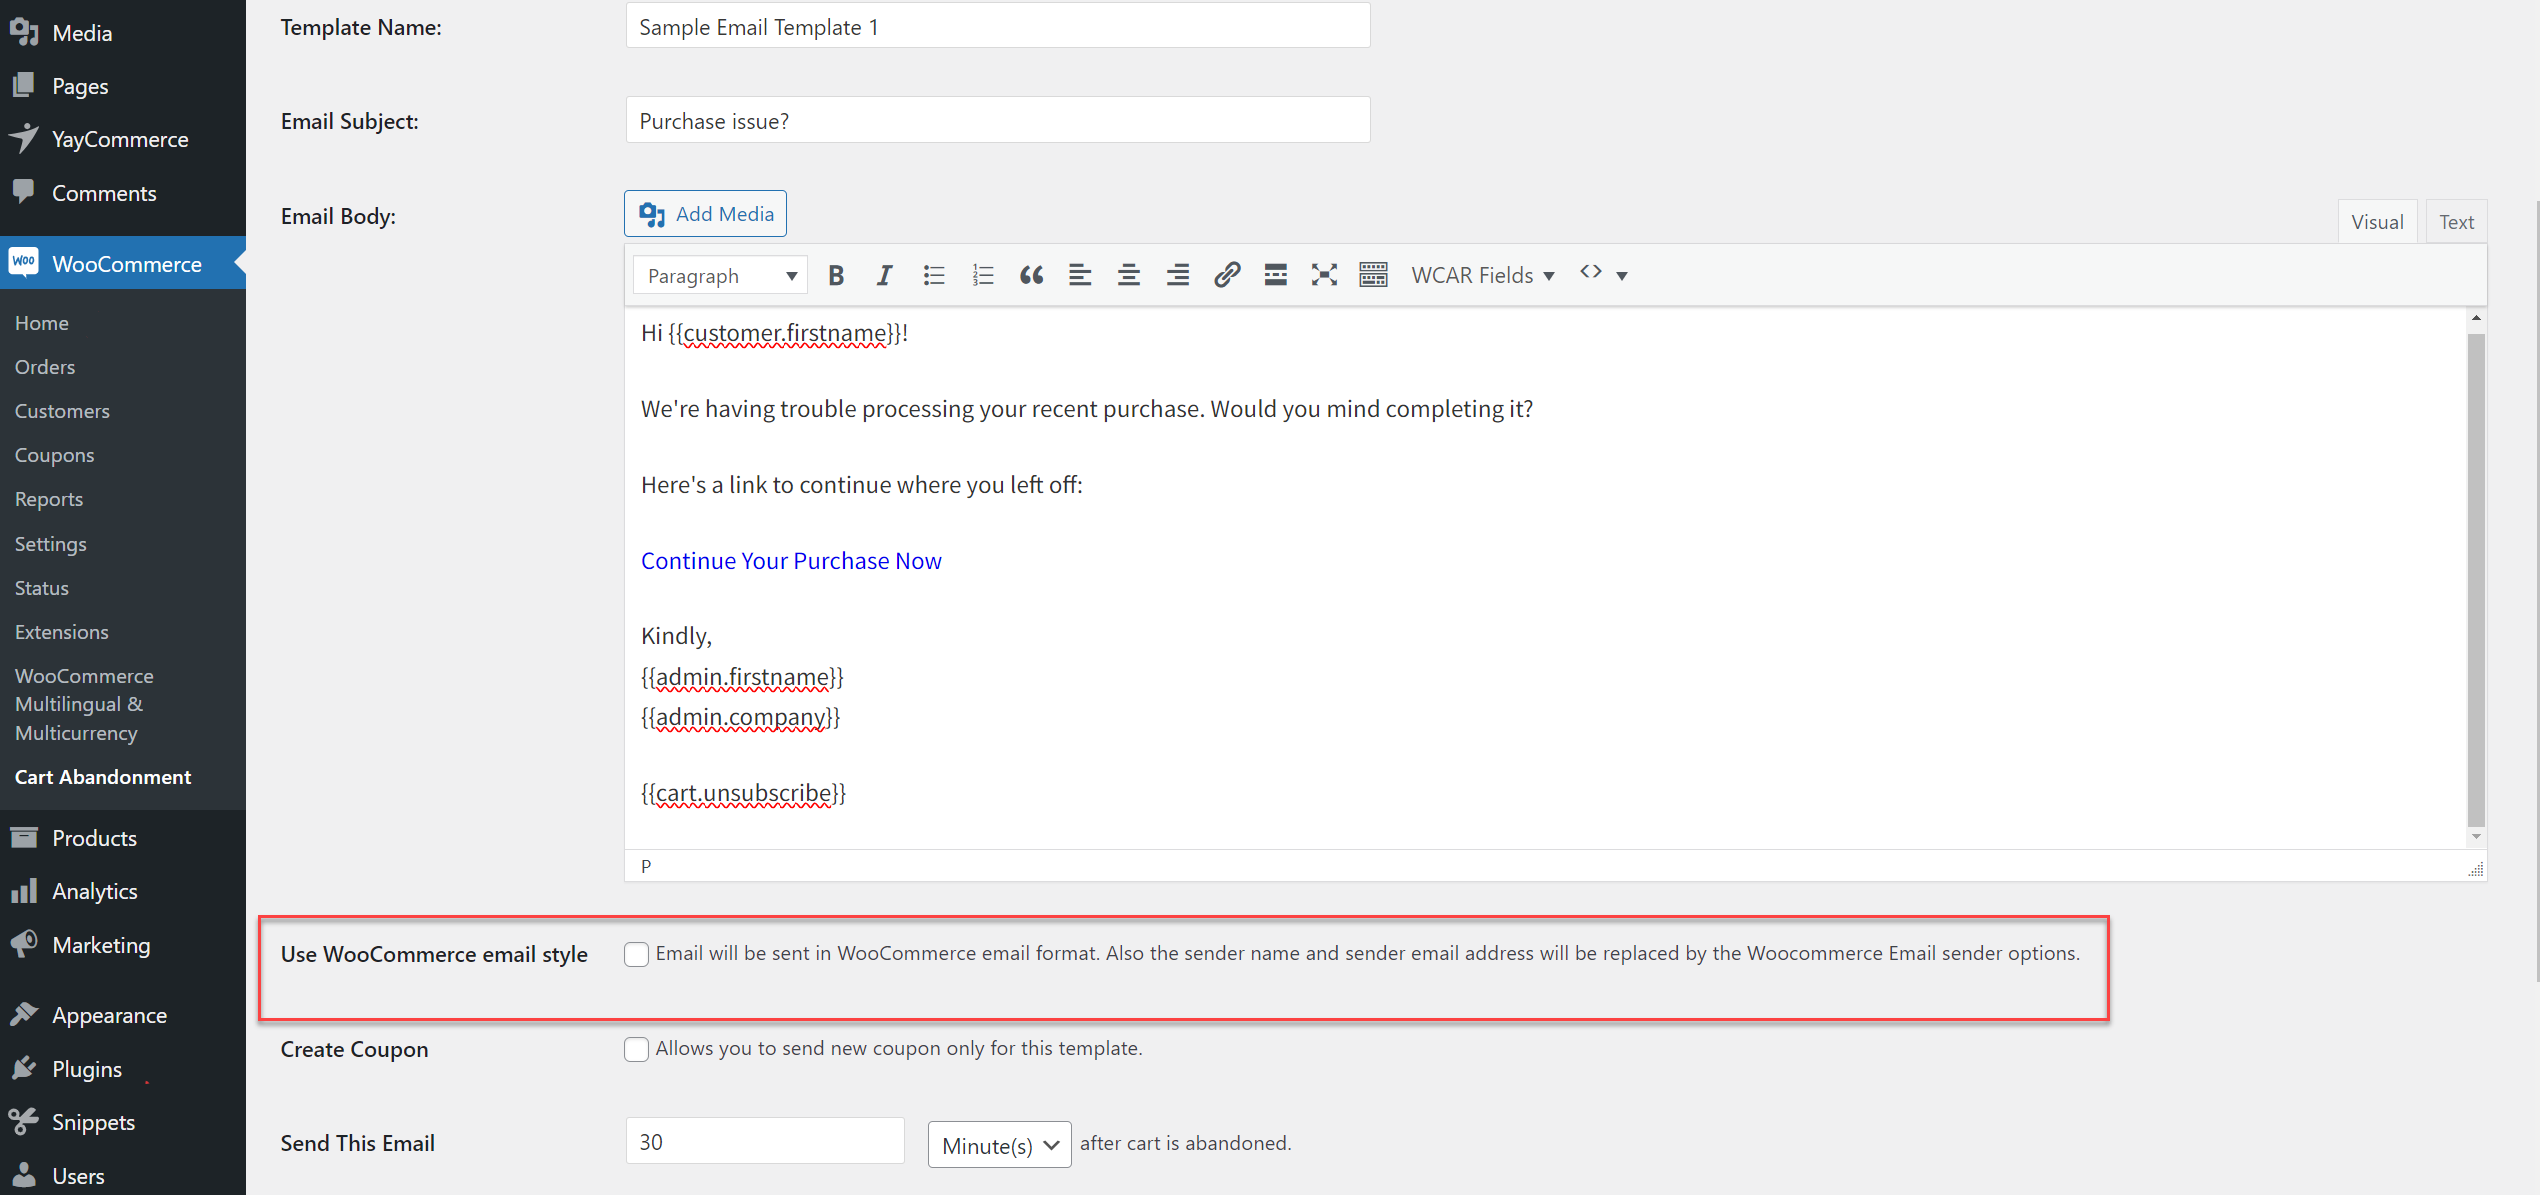
Task: Check the Create Coupon option
Action: pyautogui.click(x=636, y=1049)
